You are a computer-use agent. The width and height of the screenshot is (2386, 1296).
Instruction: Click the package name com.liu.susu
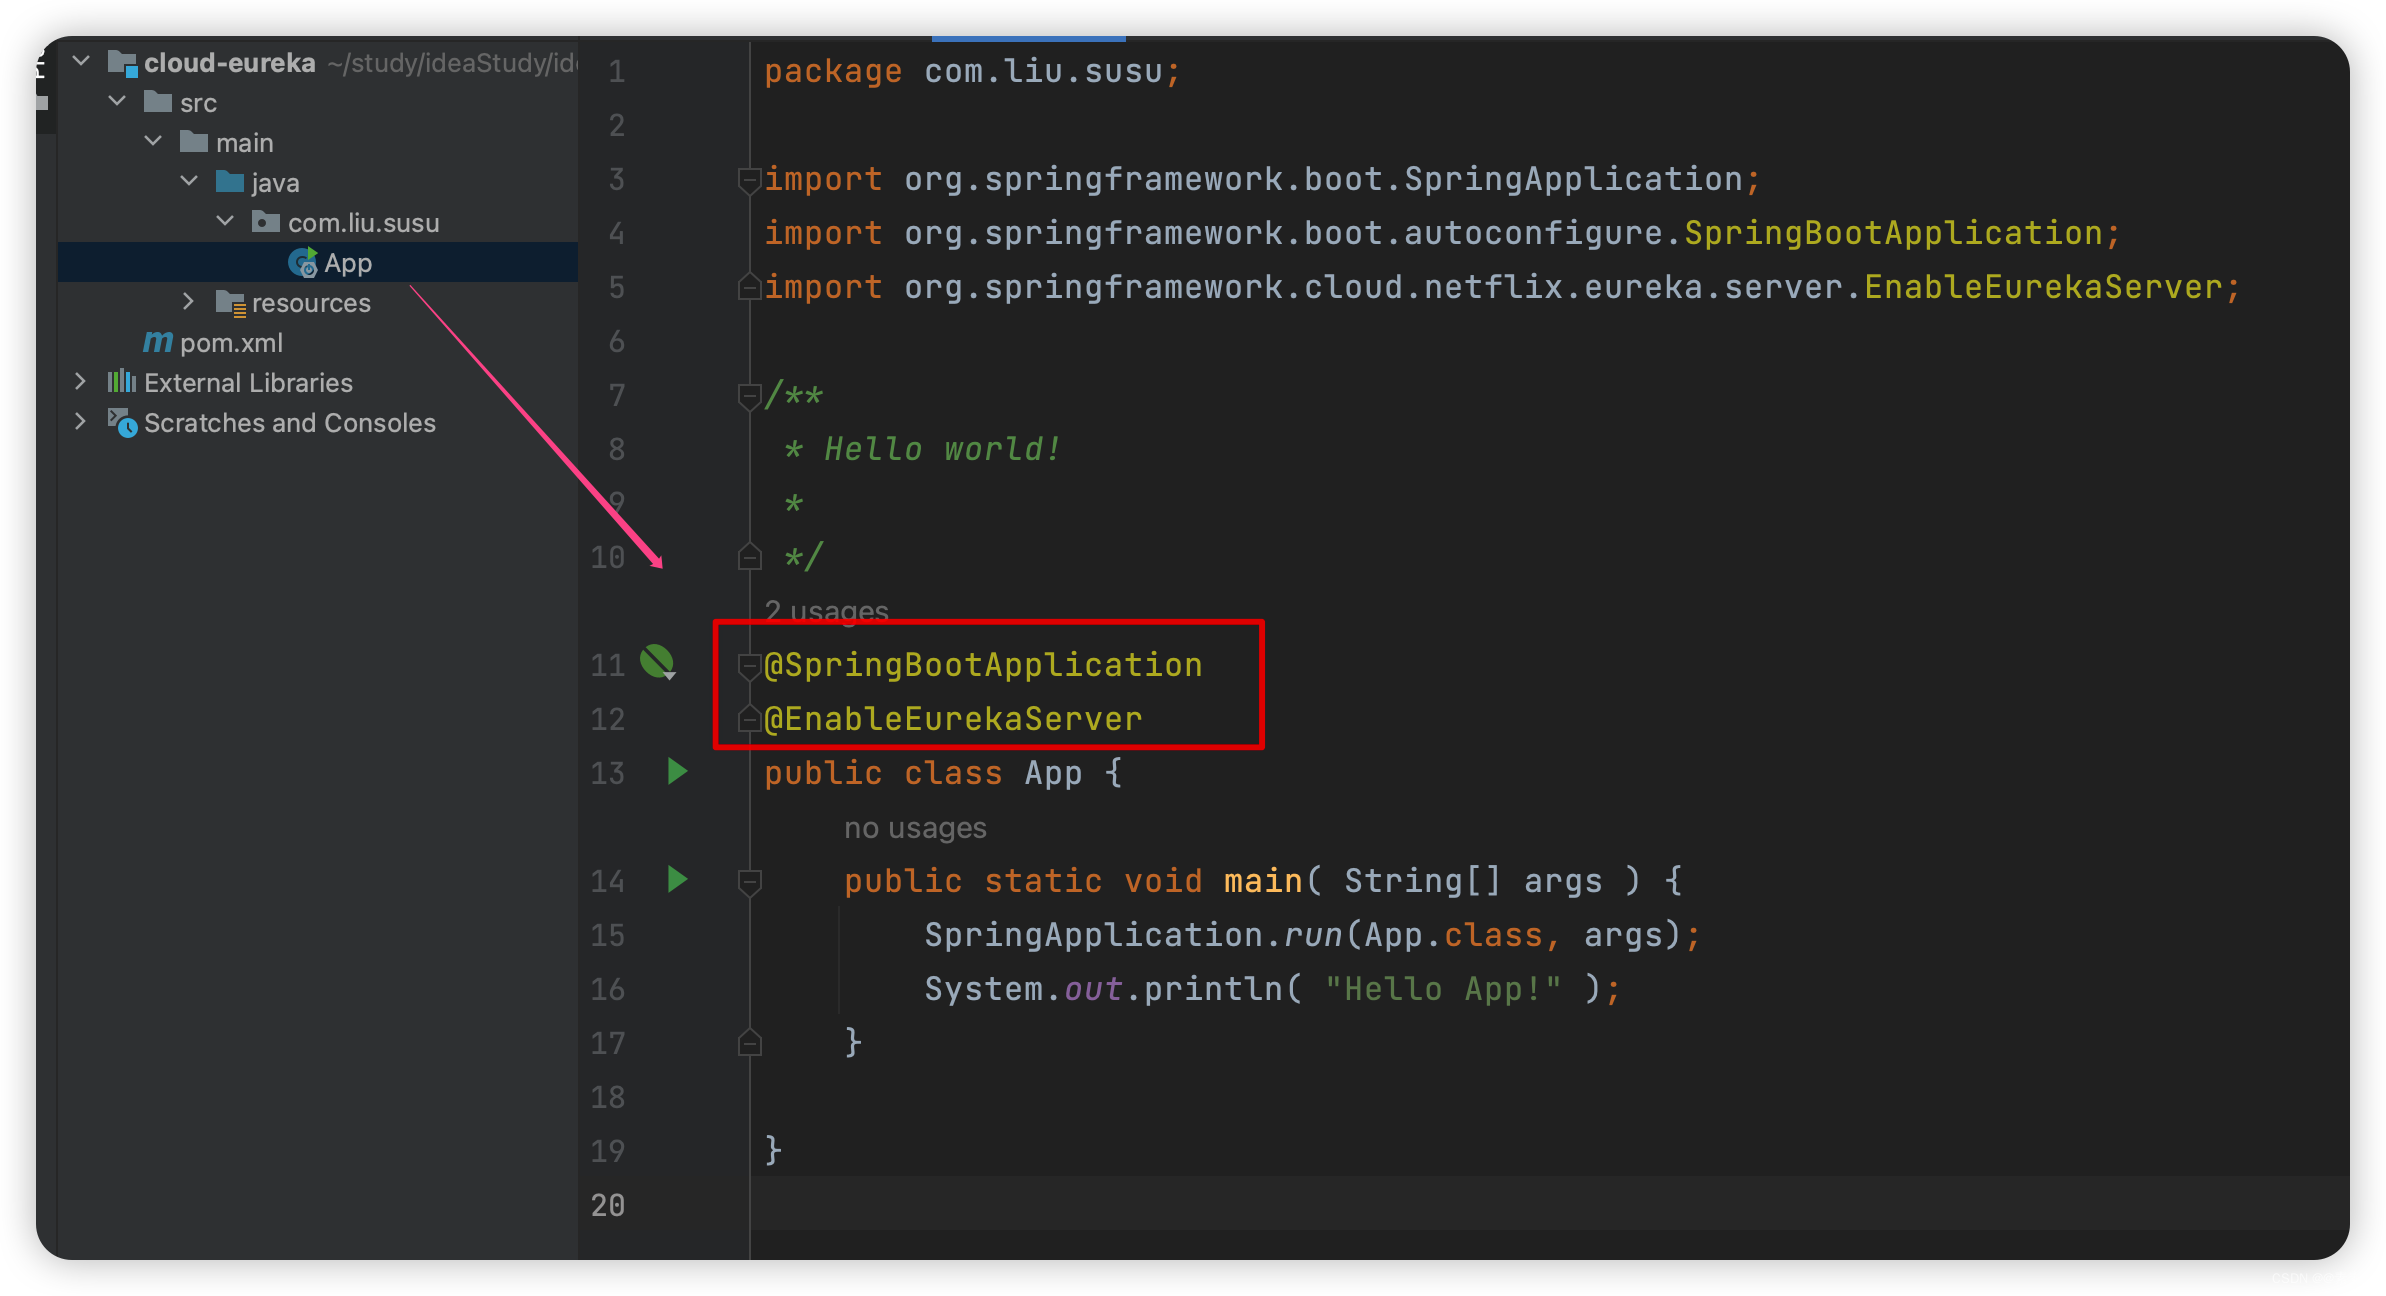(1043, 71)
